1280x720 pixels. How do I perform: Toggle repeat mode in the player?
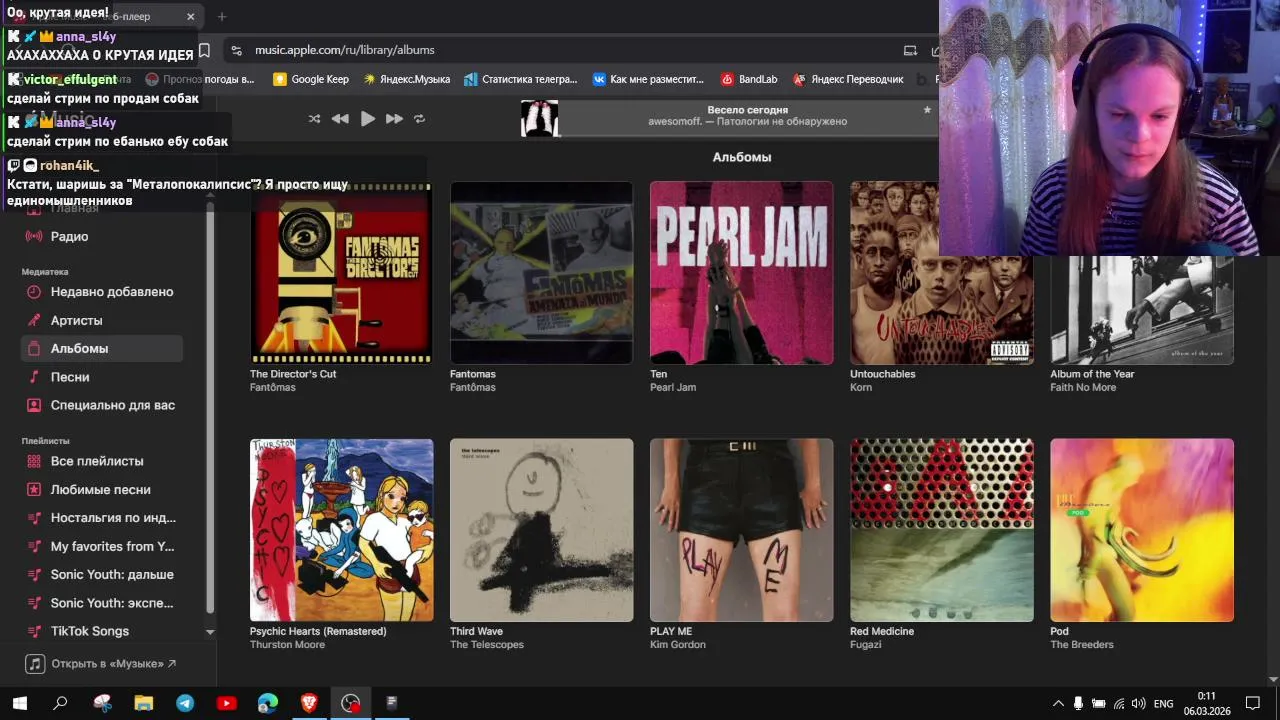click(x=419, y=118)
